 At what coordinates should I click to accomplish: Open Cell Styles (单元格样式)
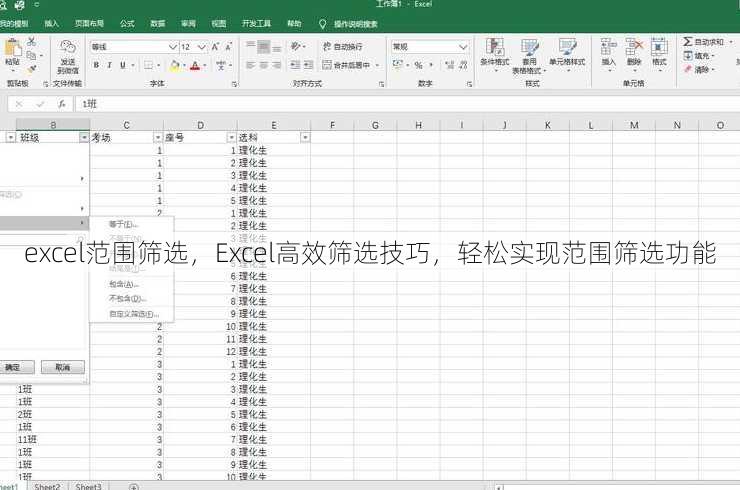click(x=567, y=56)
